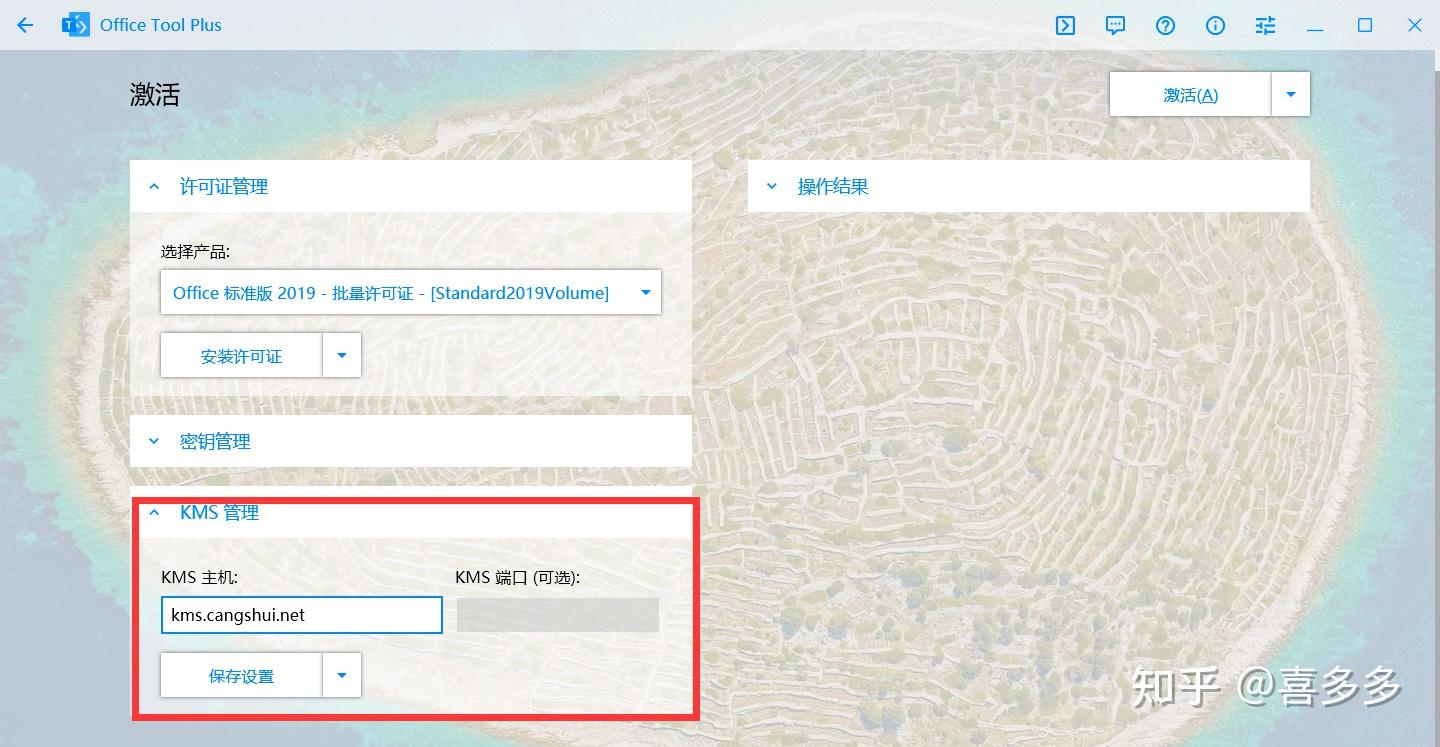Maximize the Office Tool Plus window
The image size is (1440, 747).
[1365, 25]
